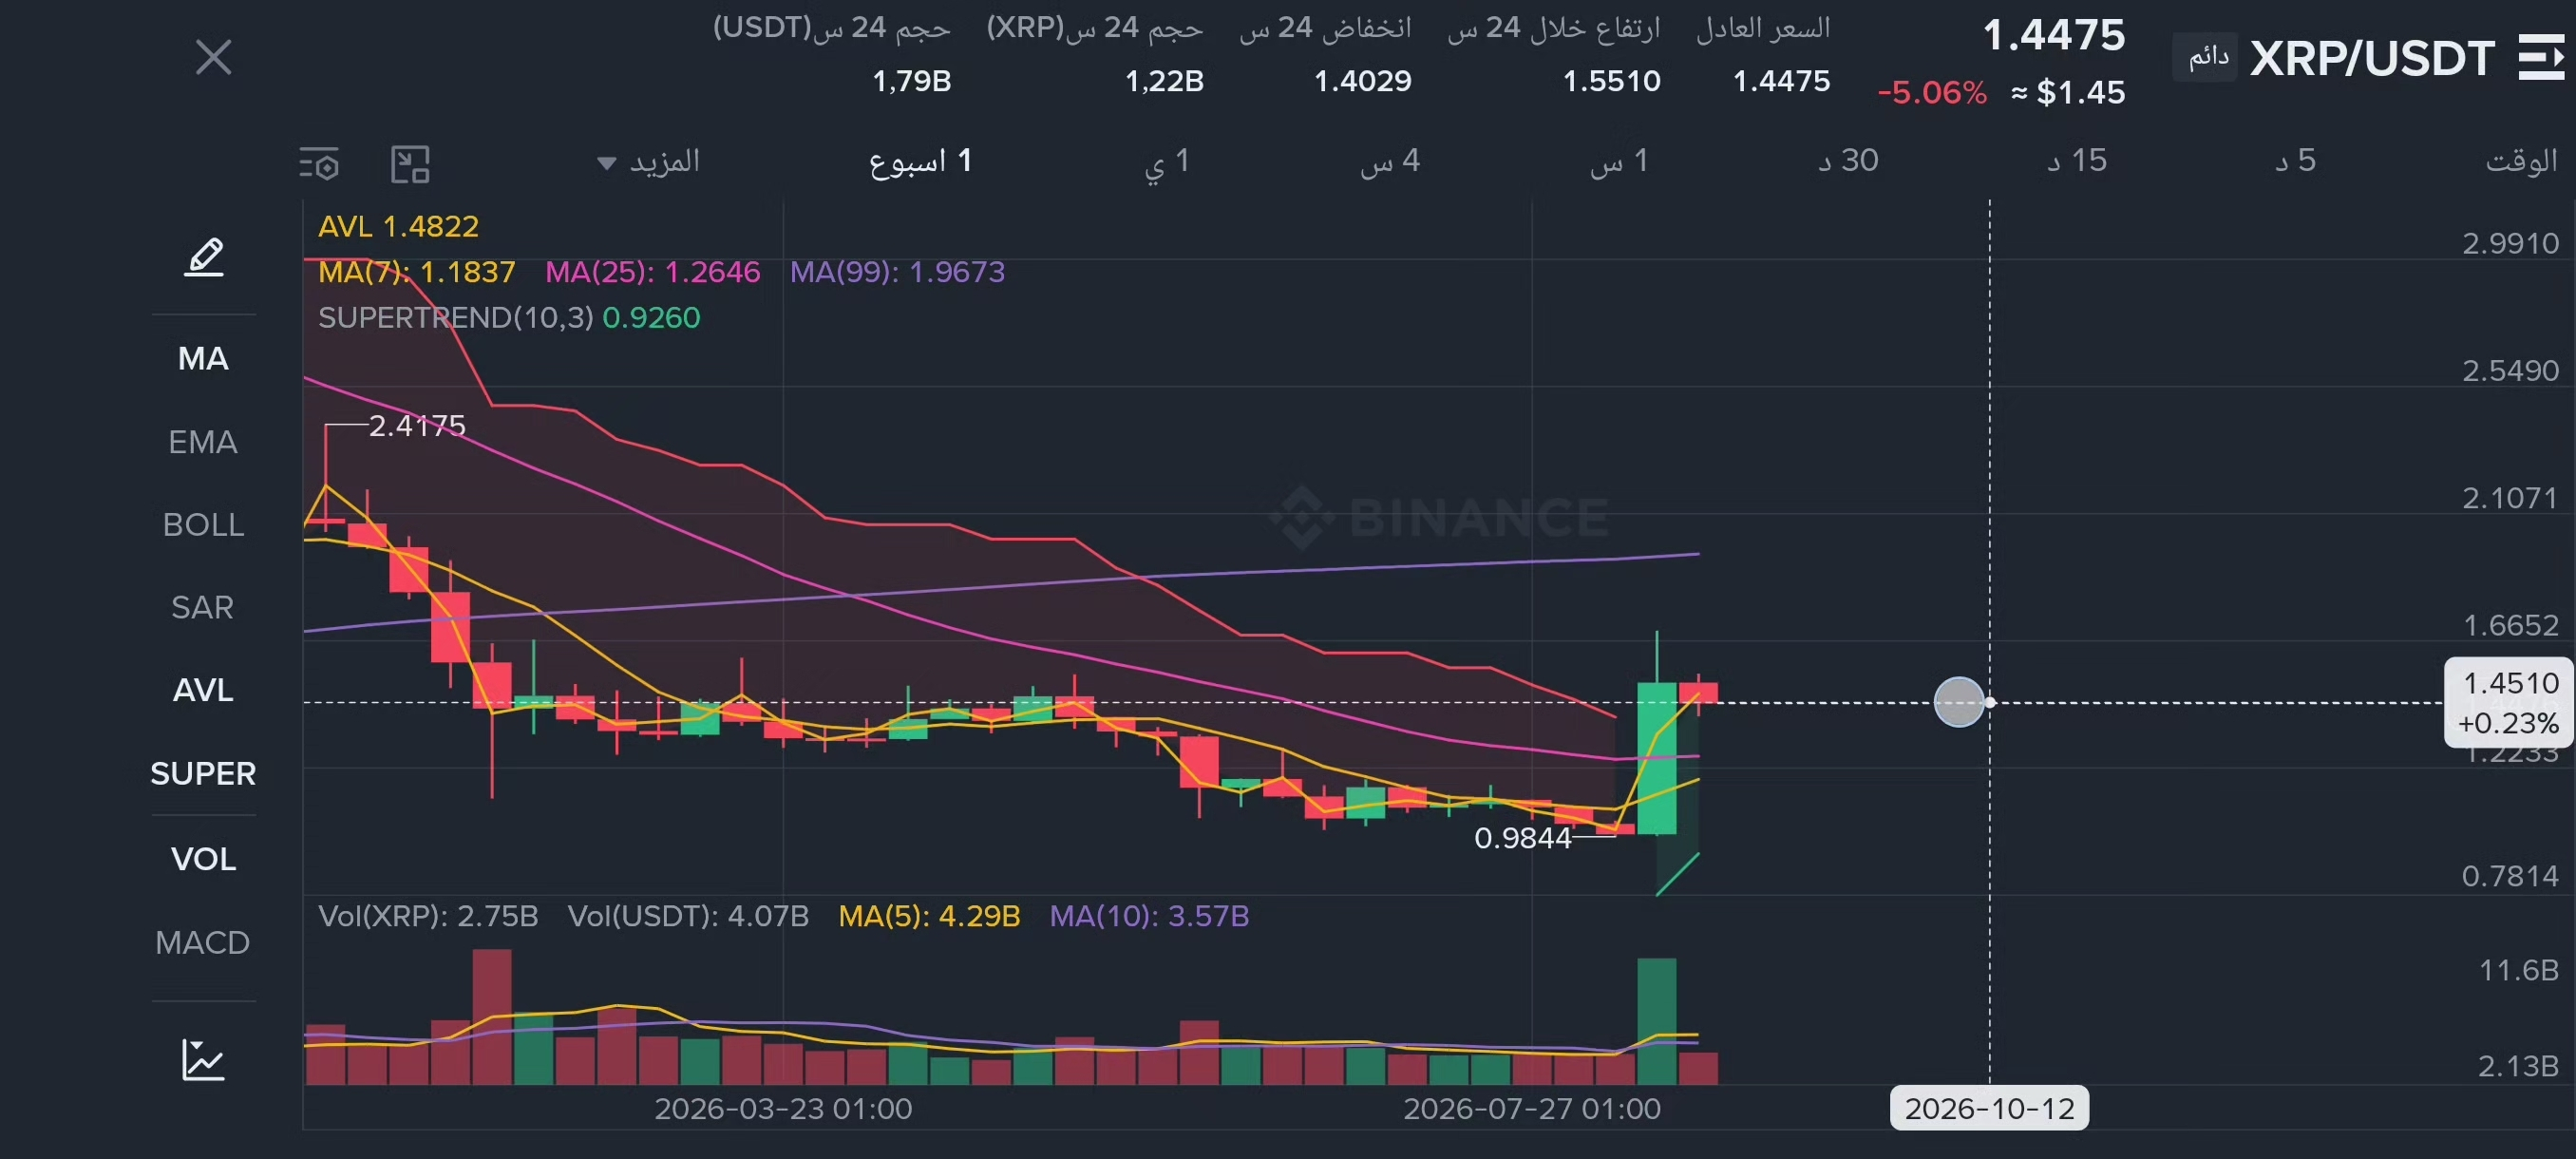Click the 2.9910 price axis label
The image size is (2576, 1159).
click(2510, 243)
